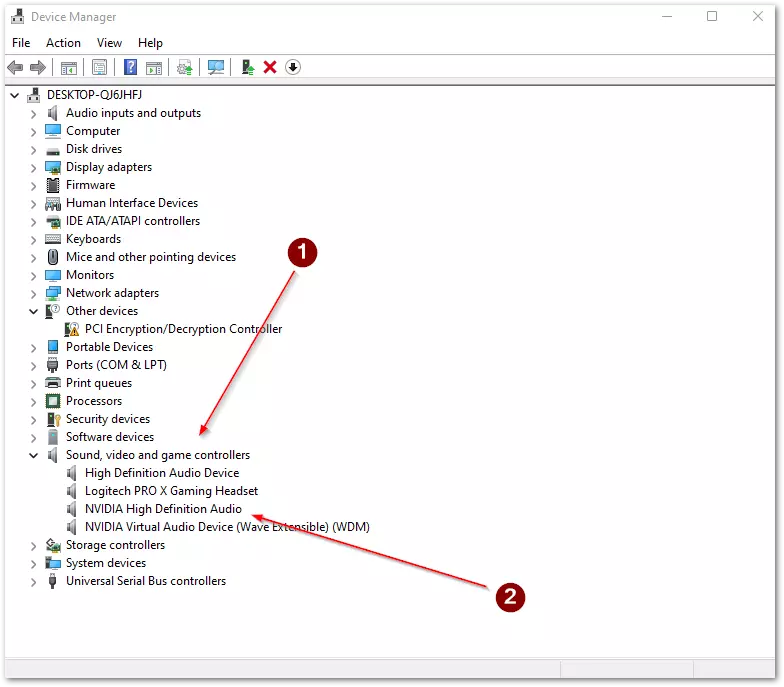Click the Processors icon
Screen dimensions: 784x687
[53, 401]
